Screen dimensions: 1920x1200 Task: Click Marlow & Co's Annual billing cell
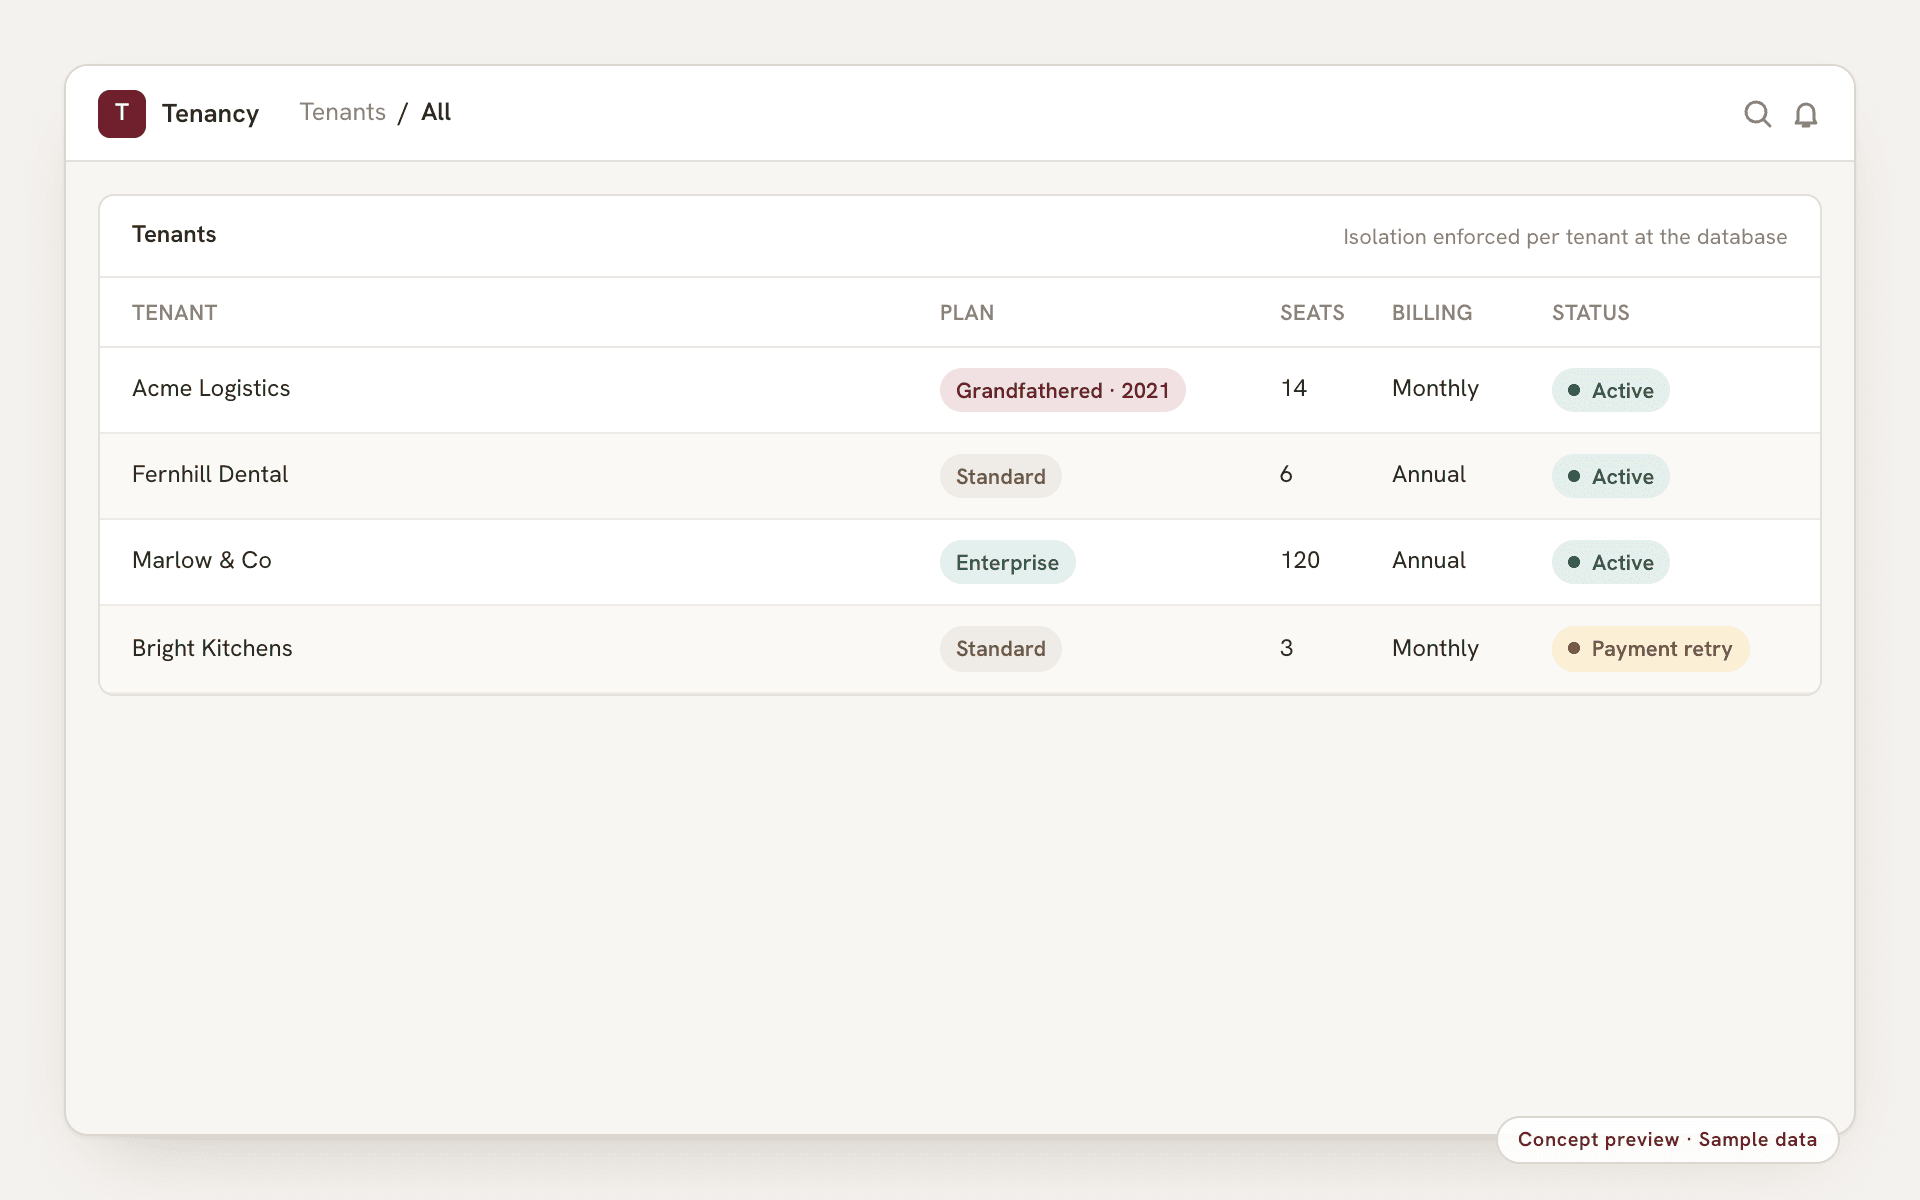1429,560
